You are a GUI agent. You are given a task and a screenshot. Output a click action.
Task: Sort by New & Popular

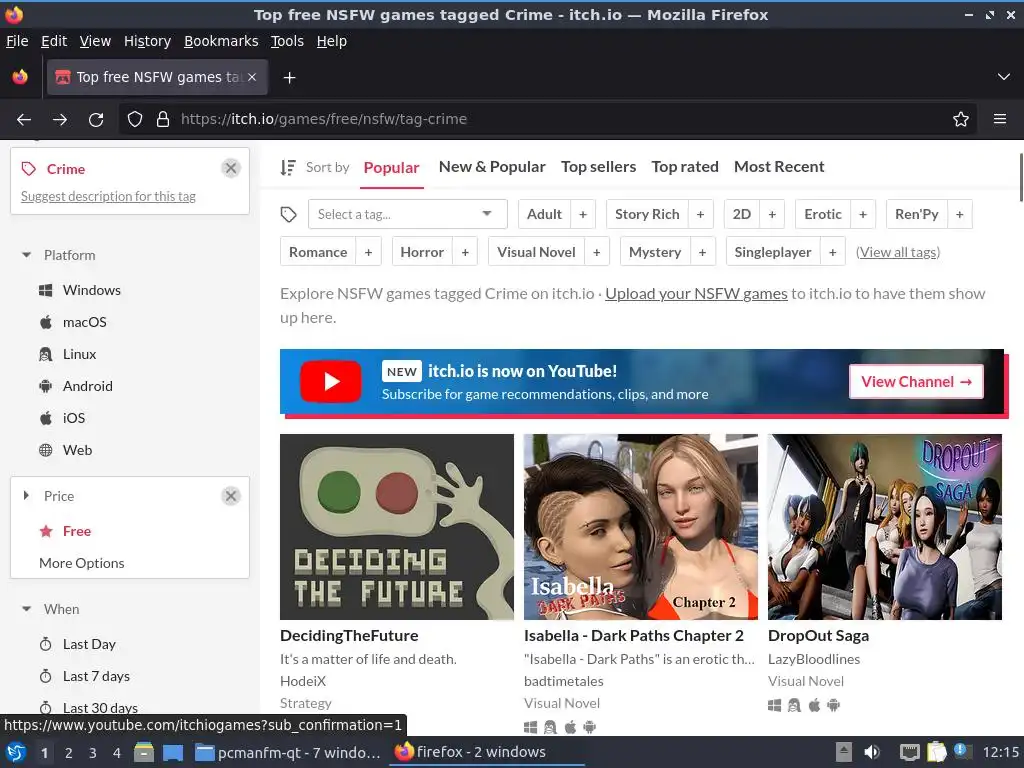pyautogui.click(x=492, y=167)
